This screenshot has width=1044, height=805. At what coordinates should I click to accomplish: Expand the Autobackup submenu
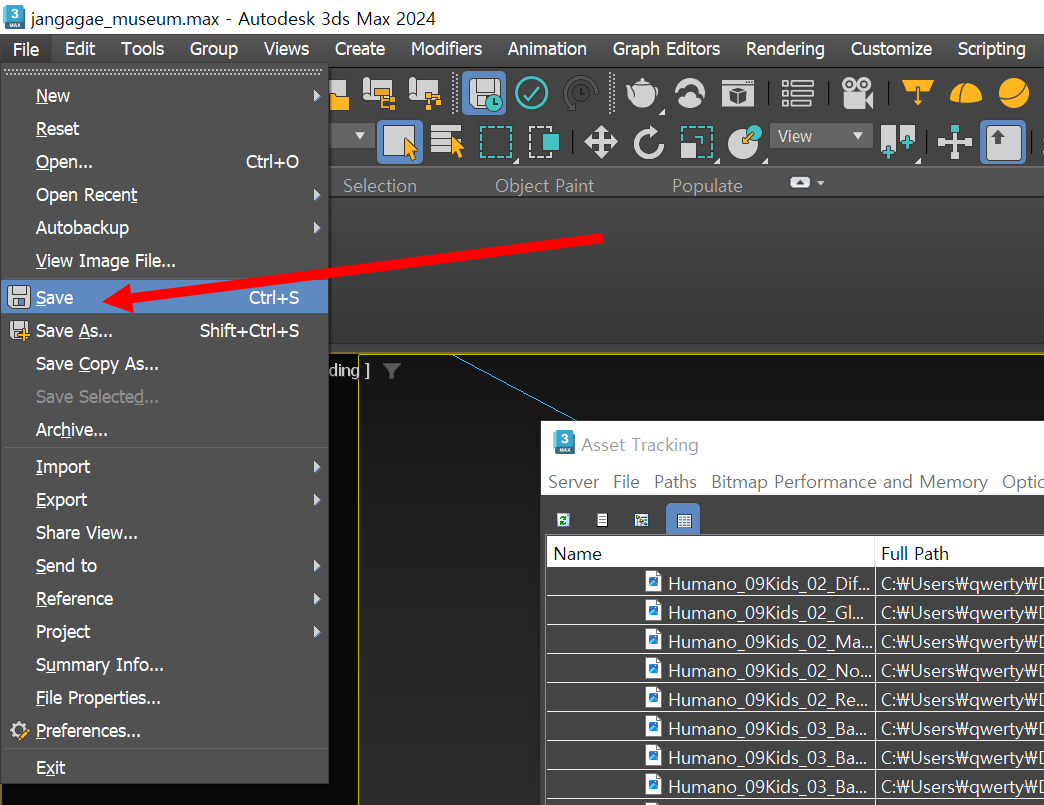point(317,228)
